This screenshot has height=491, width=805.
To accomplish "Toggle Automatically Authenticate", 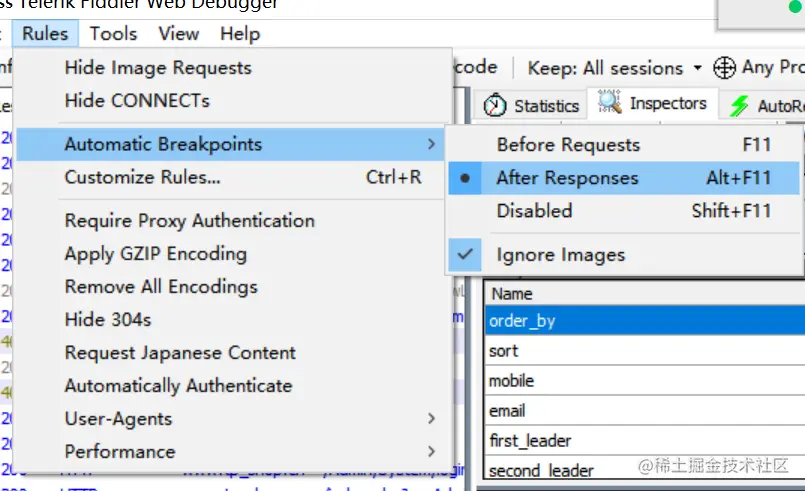I will click(233, 386).
